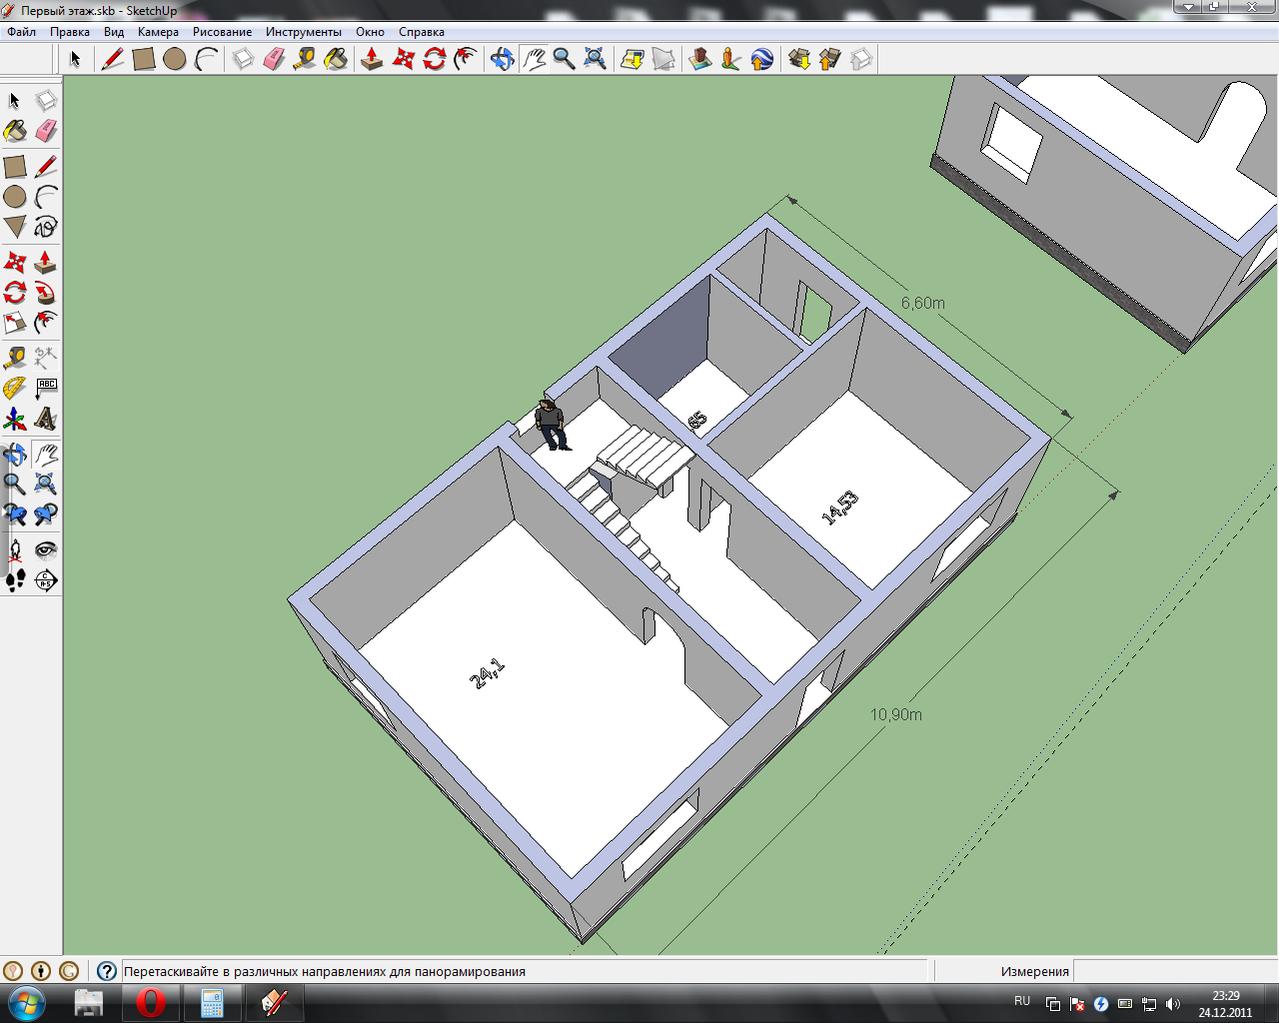Select the Polygon drawing tool

(x=15, y=227)
